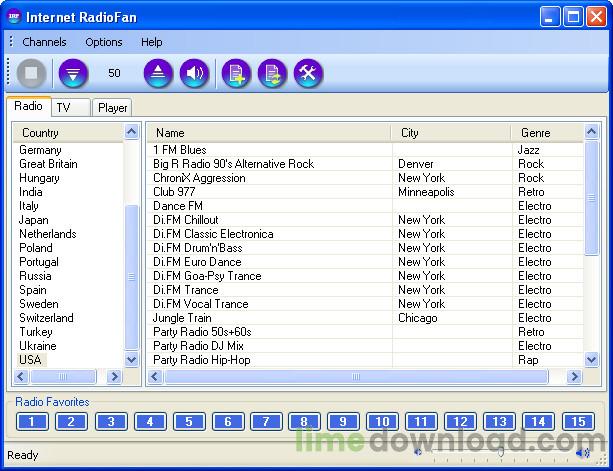Image resolution: width=613 pixels, height=471 pixels.
Task: Click the add channel document icon
Action: click(x=236, y=73)
